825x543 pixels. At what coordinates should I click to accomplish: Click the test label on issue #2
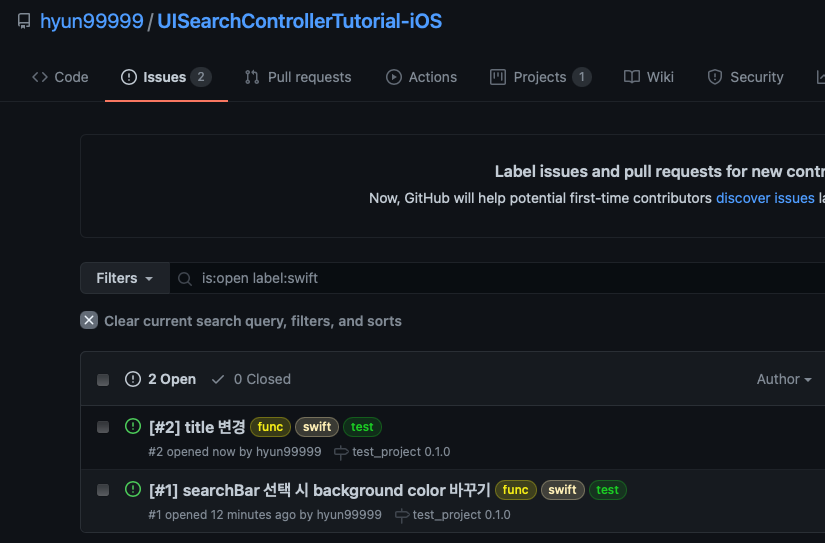click(x=362, y=427)
